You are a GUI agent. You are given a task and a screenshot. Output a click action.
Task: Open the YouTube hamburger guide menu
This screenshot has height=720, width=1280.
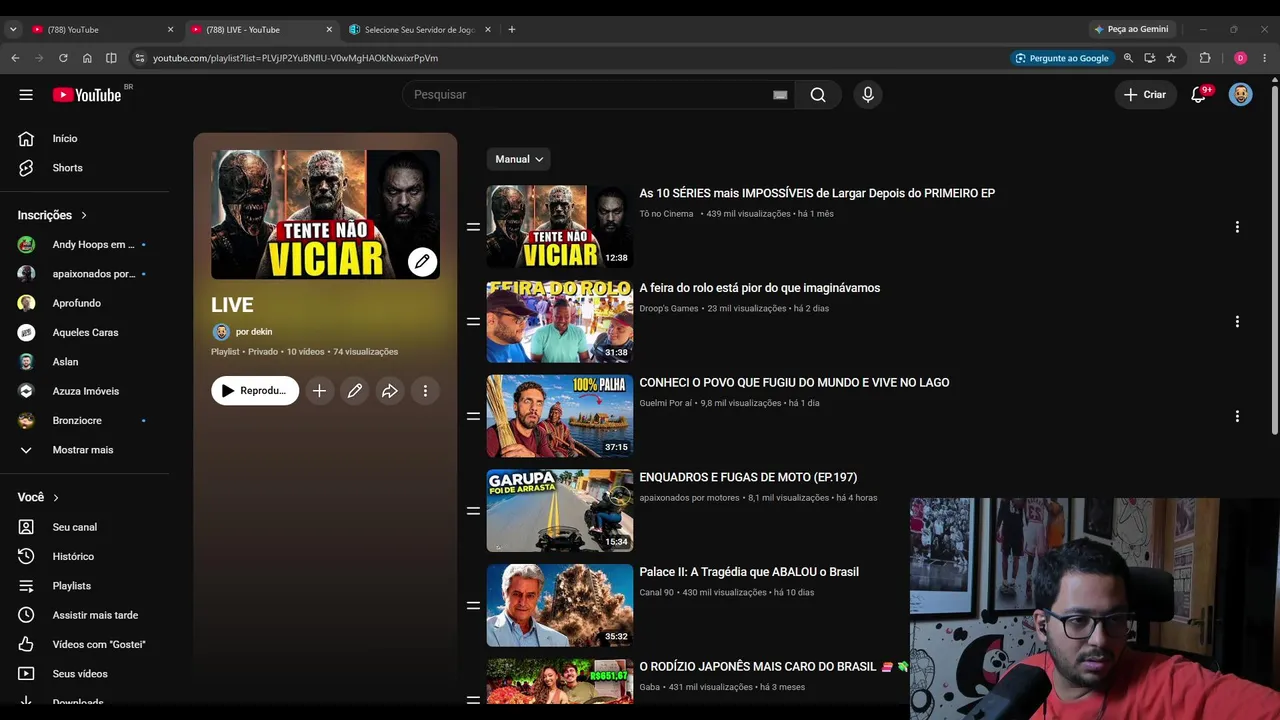click(26, 95)
